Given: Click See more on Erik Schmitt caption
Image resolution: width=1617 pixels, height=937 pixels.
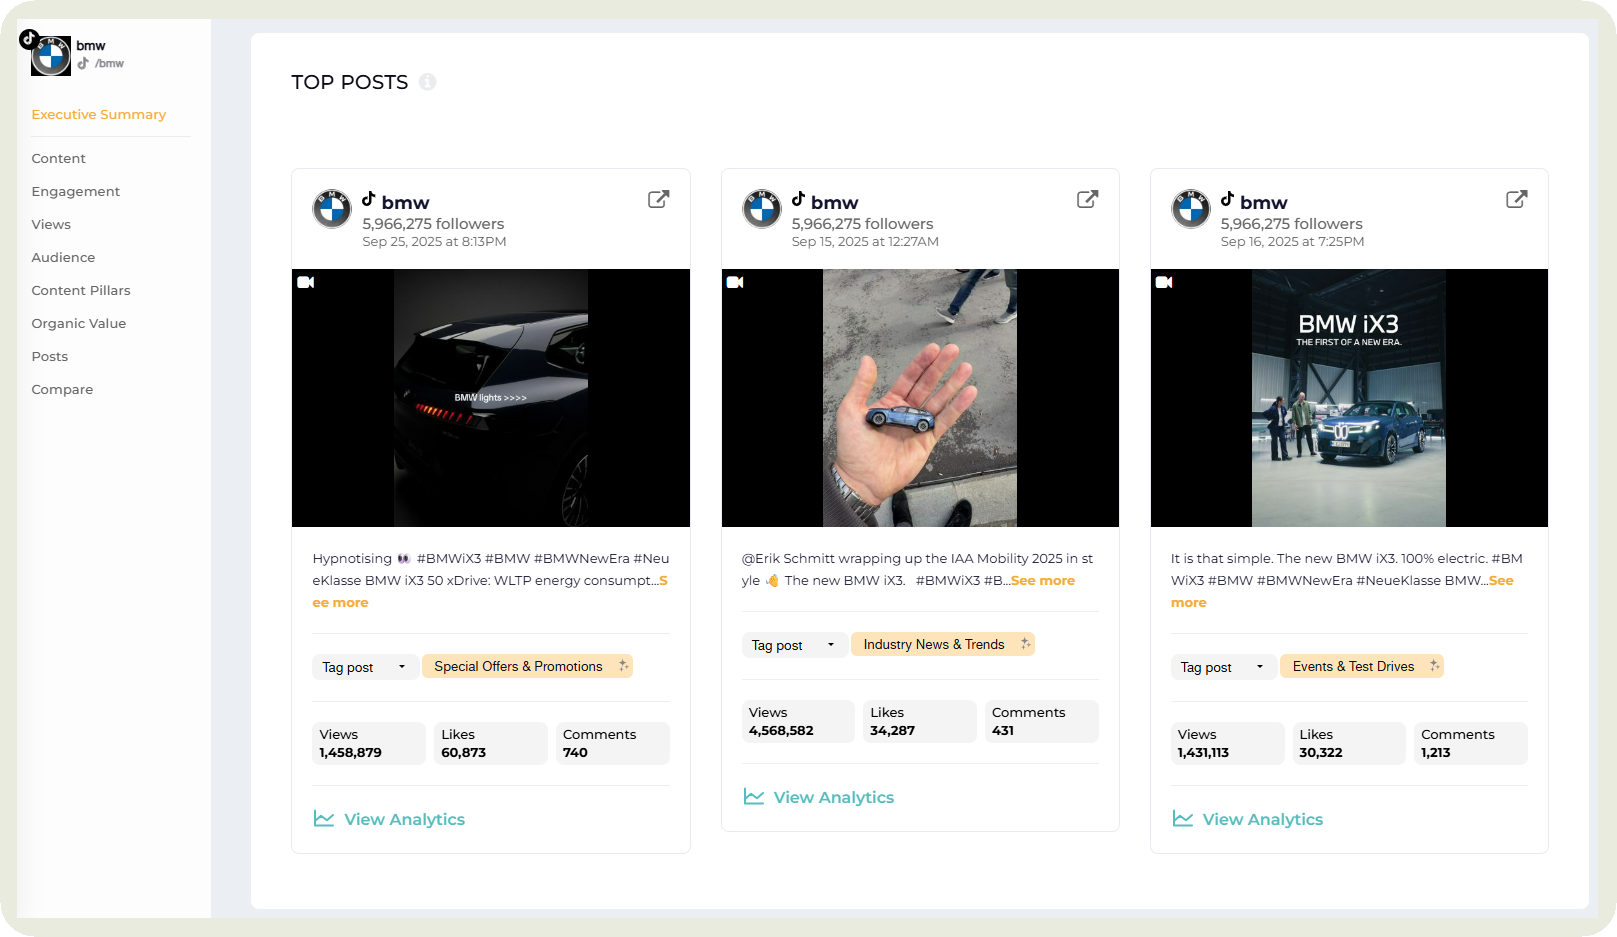Looking at the screenshot, I should click(1042, 580).
